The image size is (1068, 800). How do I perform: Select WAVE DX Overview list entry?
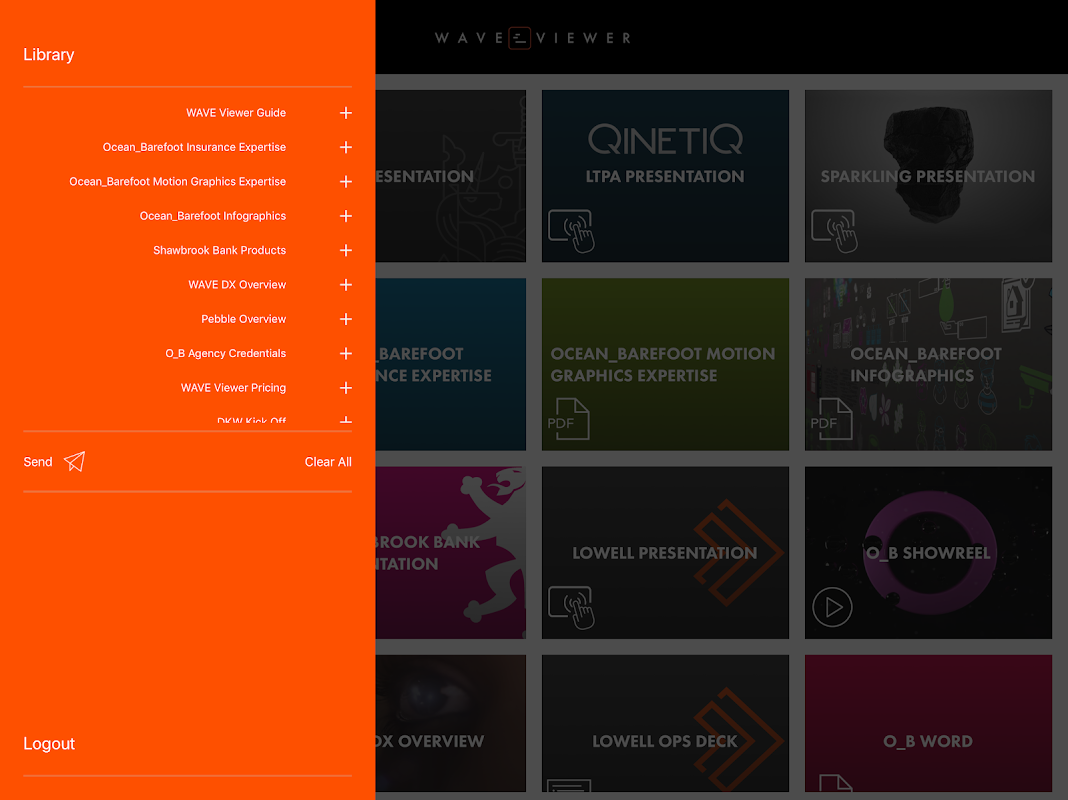click(237, 285)
